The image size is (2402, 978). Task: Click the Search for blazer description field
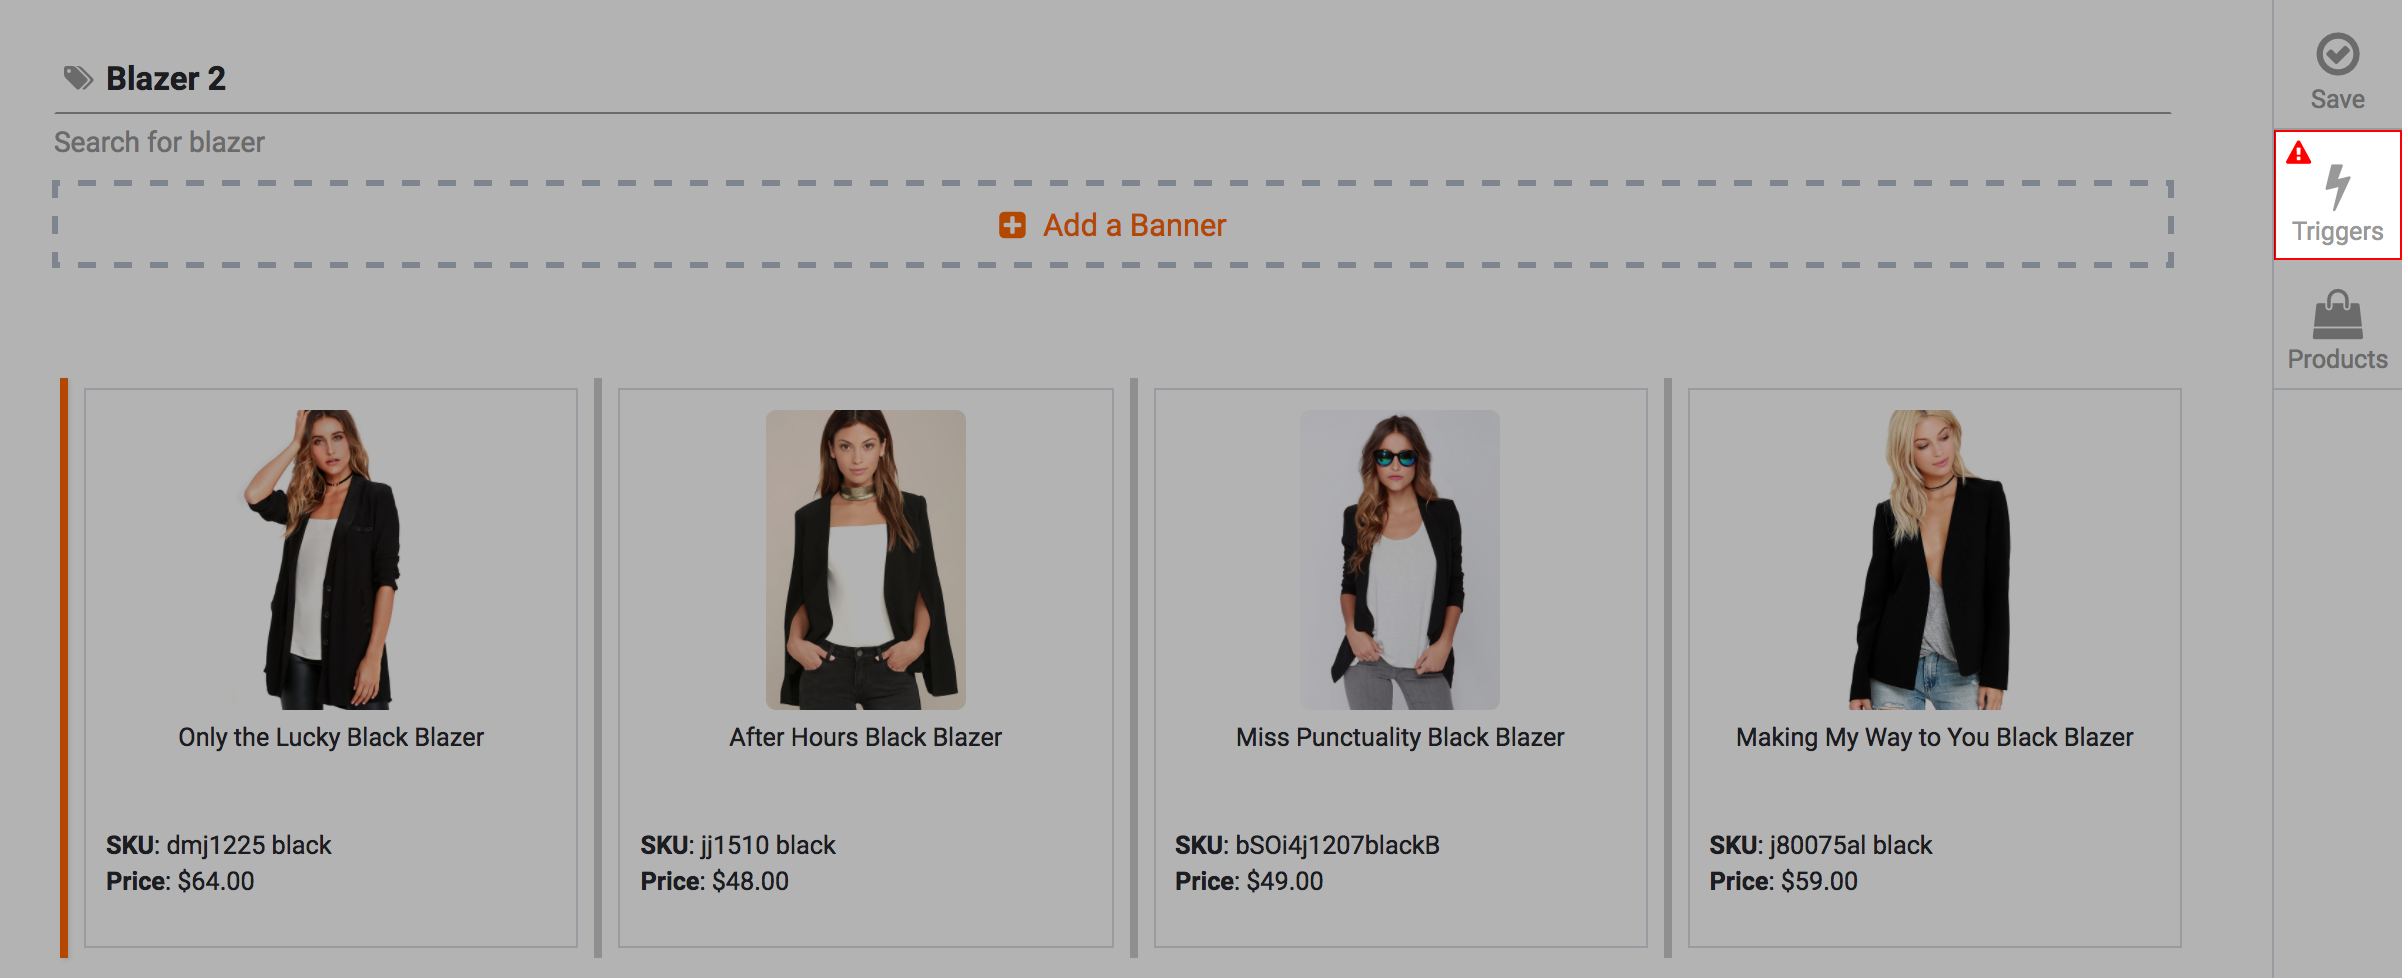pos(160,142)
